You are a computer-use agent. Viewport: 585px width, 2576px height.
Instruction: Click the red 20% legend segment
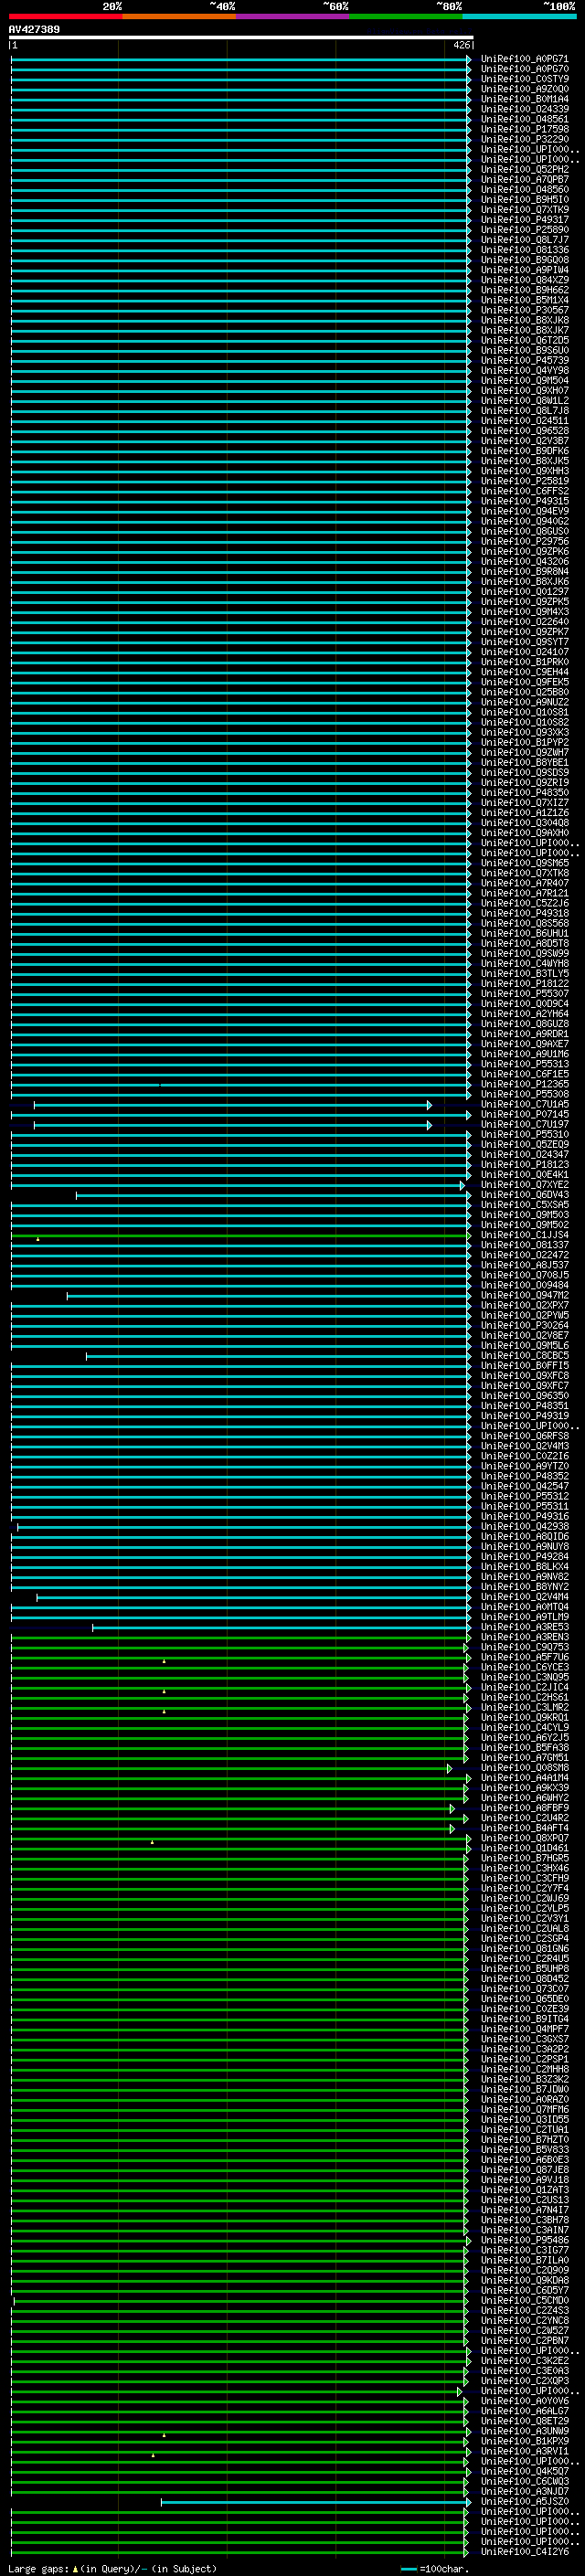65,16
